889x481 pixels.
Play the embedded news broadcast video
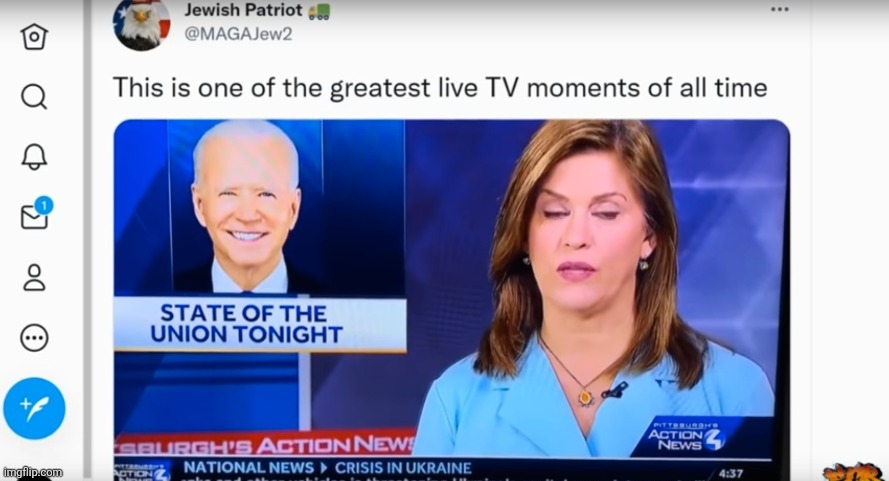[451, 299]
